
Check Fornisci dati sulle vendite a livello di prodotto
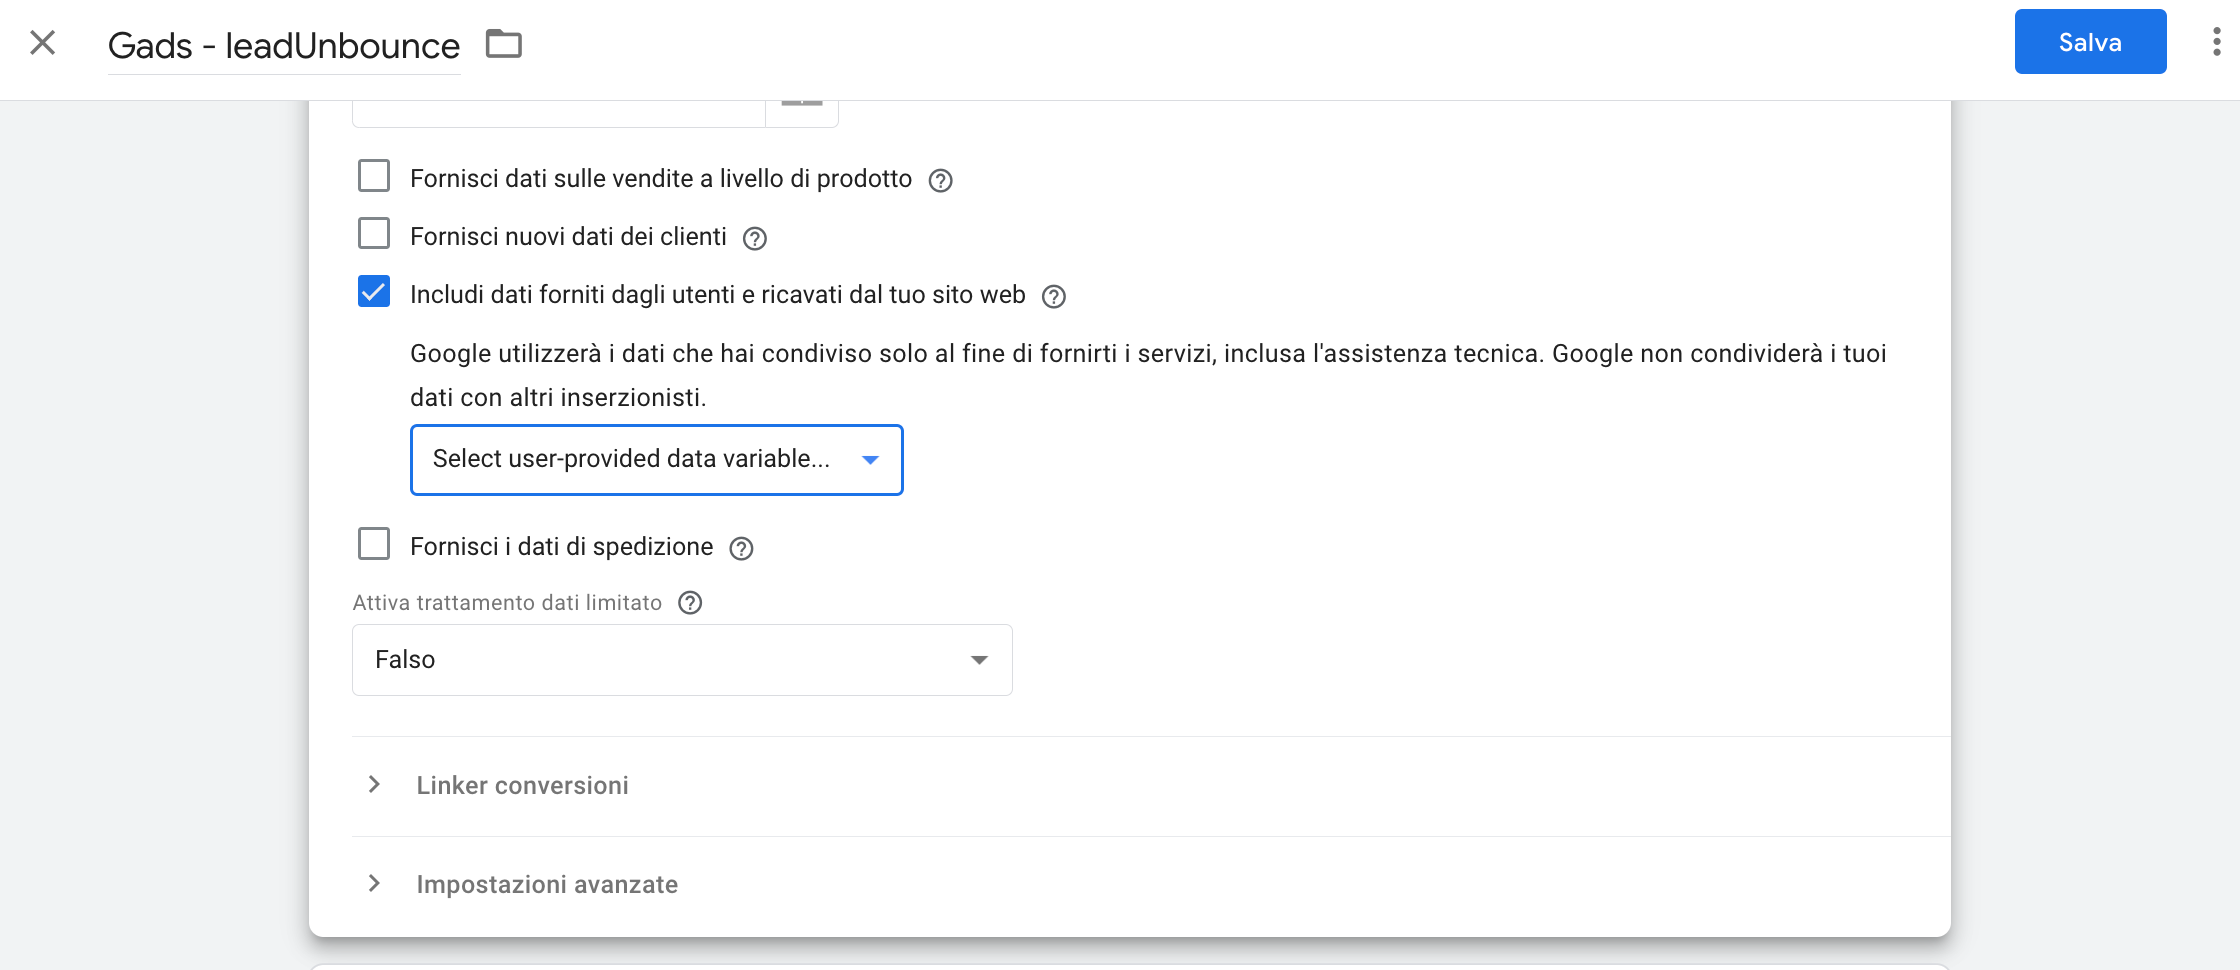(x=374, y=177)
